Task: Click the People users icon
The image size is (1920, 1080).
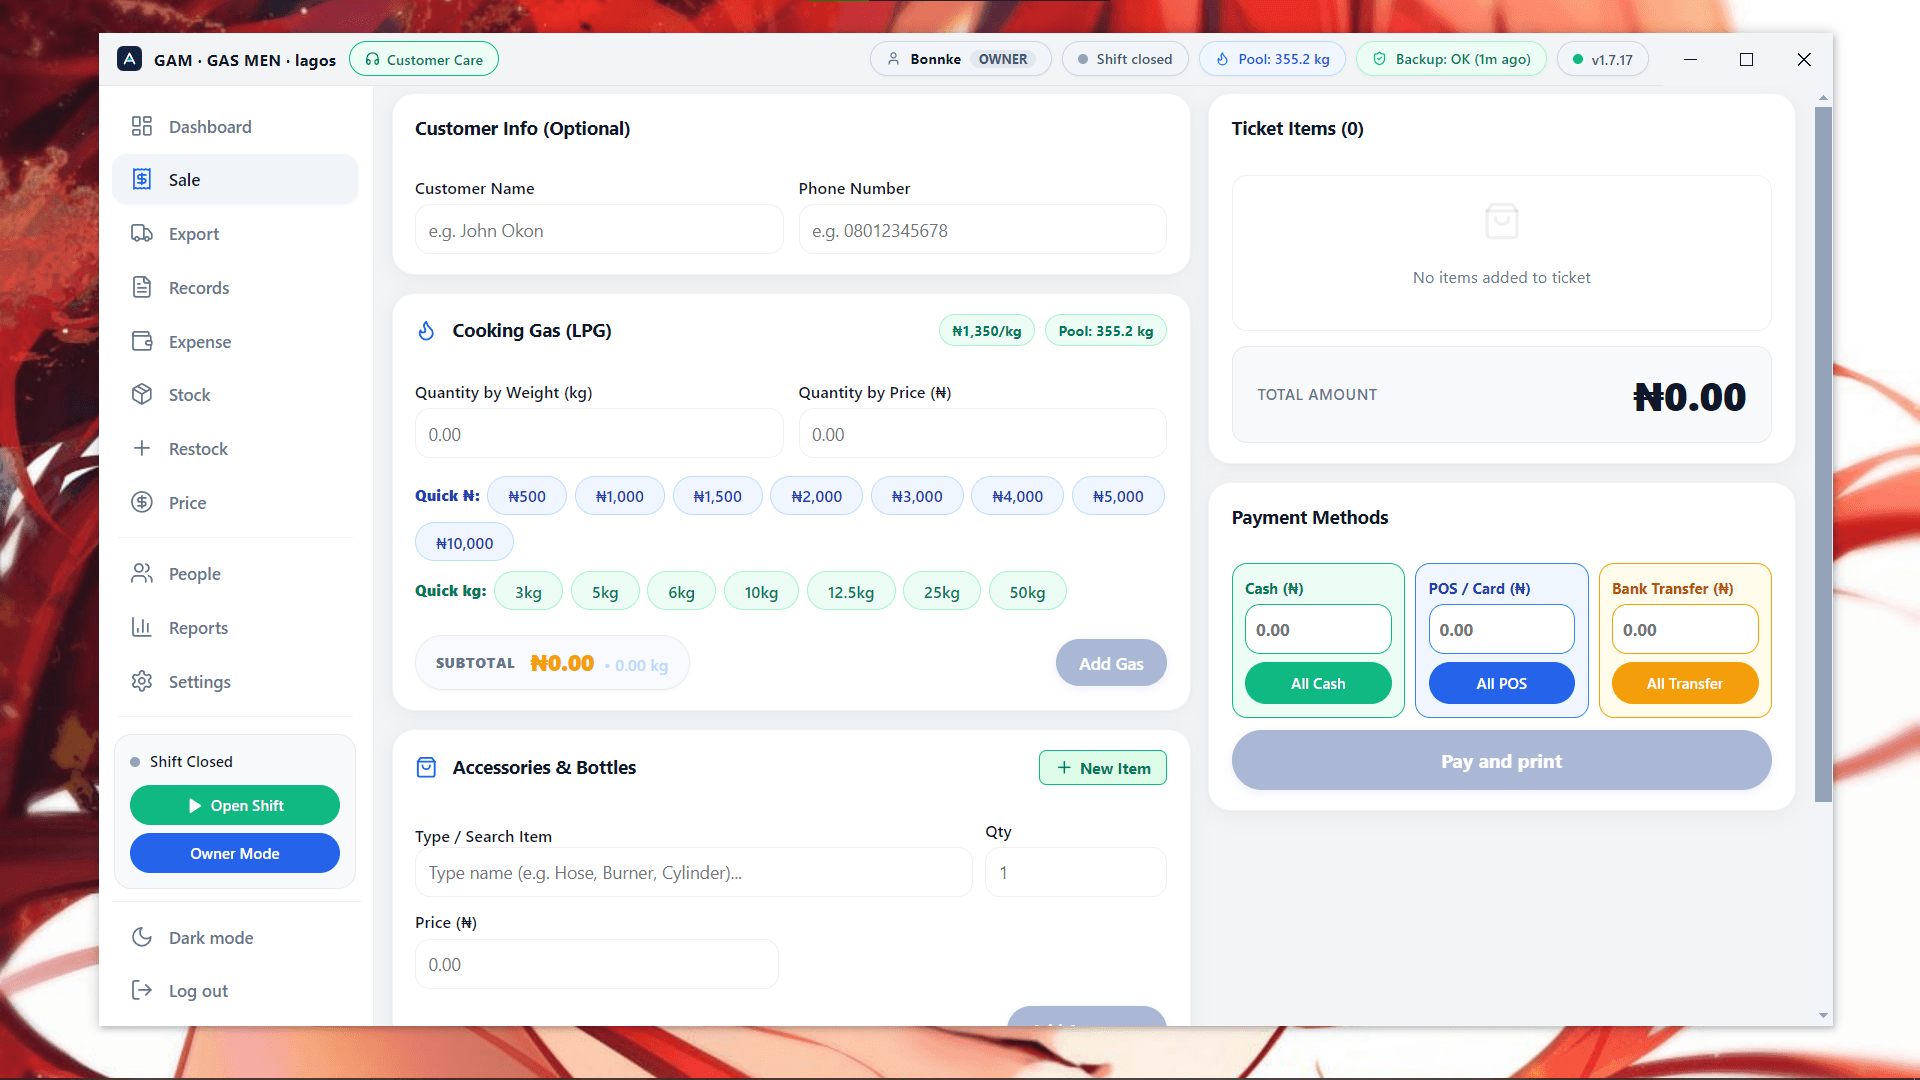Action: pos(142,573)
